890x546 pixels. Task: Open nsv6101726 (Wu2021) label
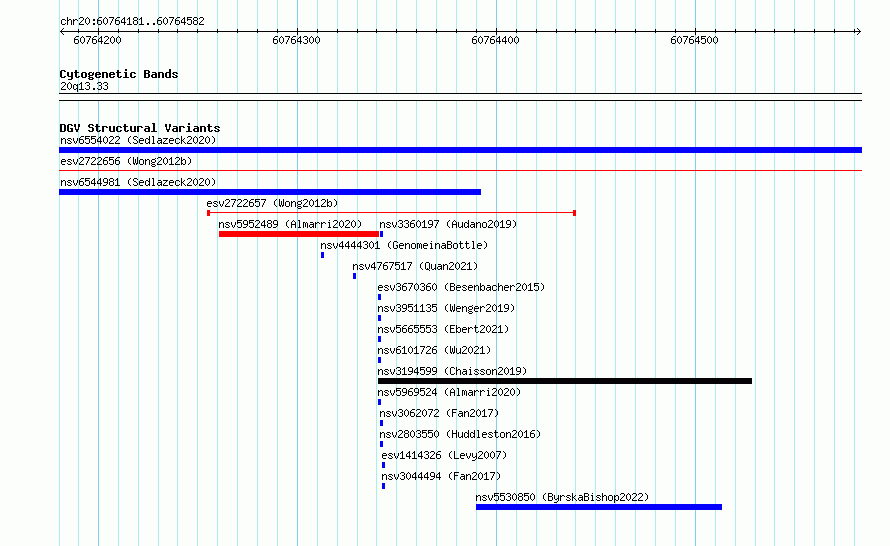[434, 350]
